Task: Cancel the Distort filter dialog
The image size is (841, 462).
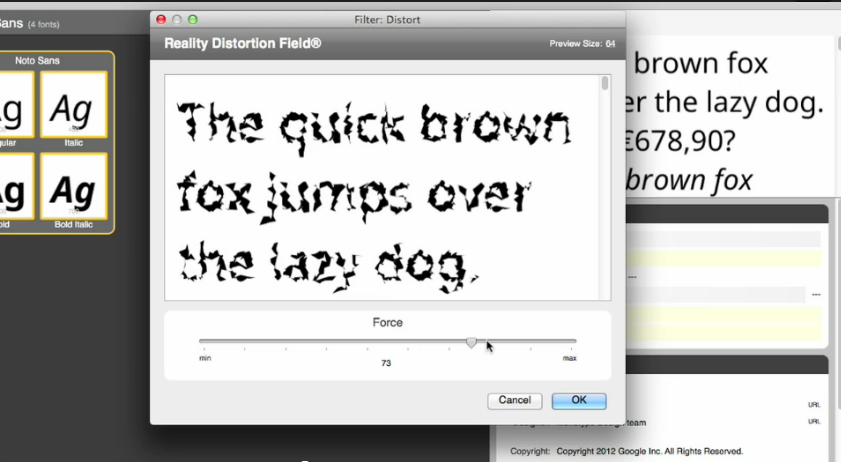Action: 514,400
